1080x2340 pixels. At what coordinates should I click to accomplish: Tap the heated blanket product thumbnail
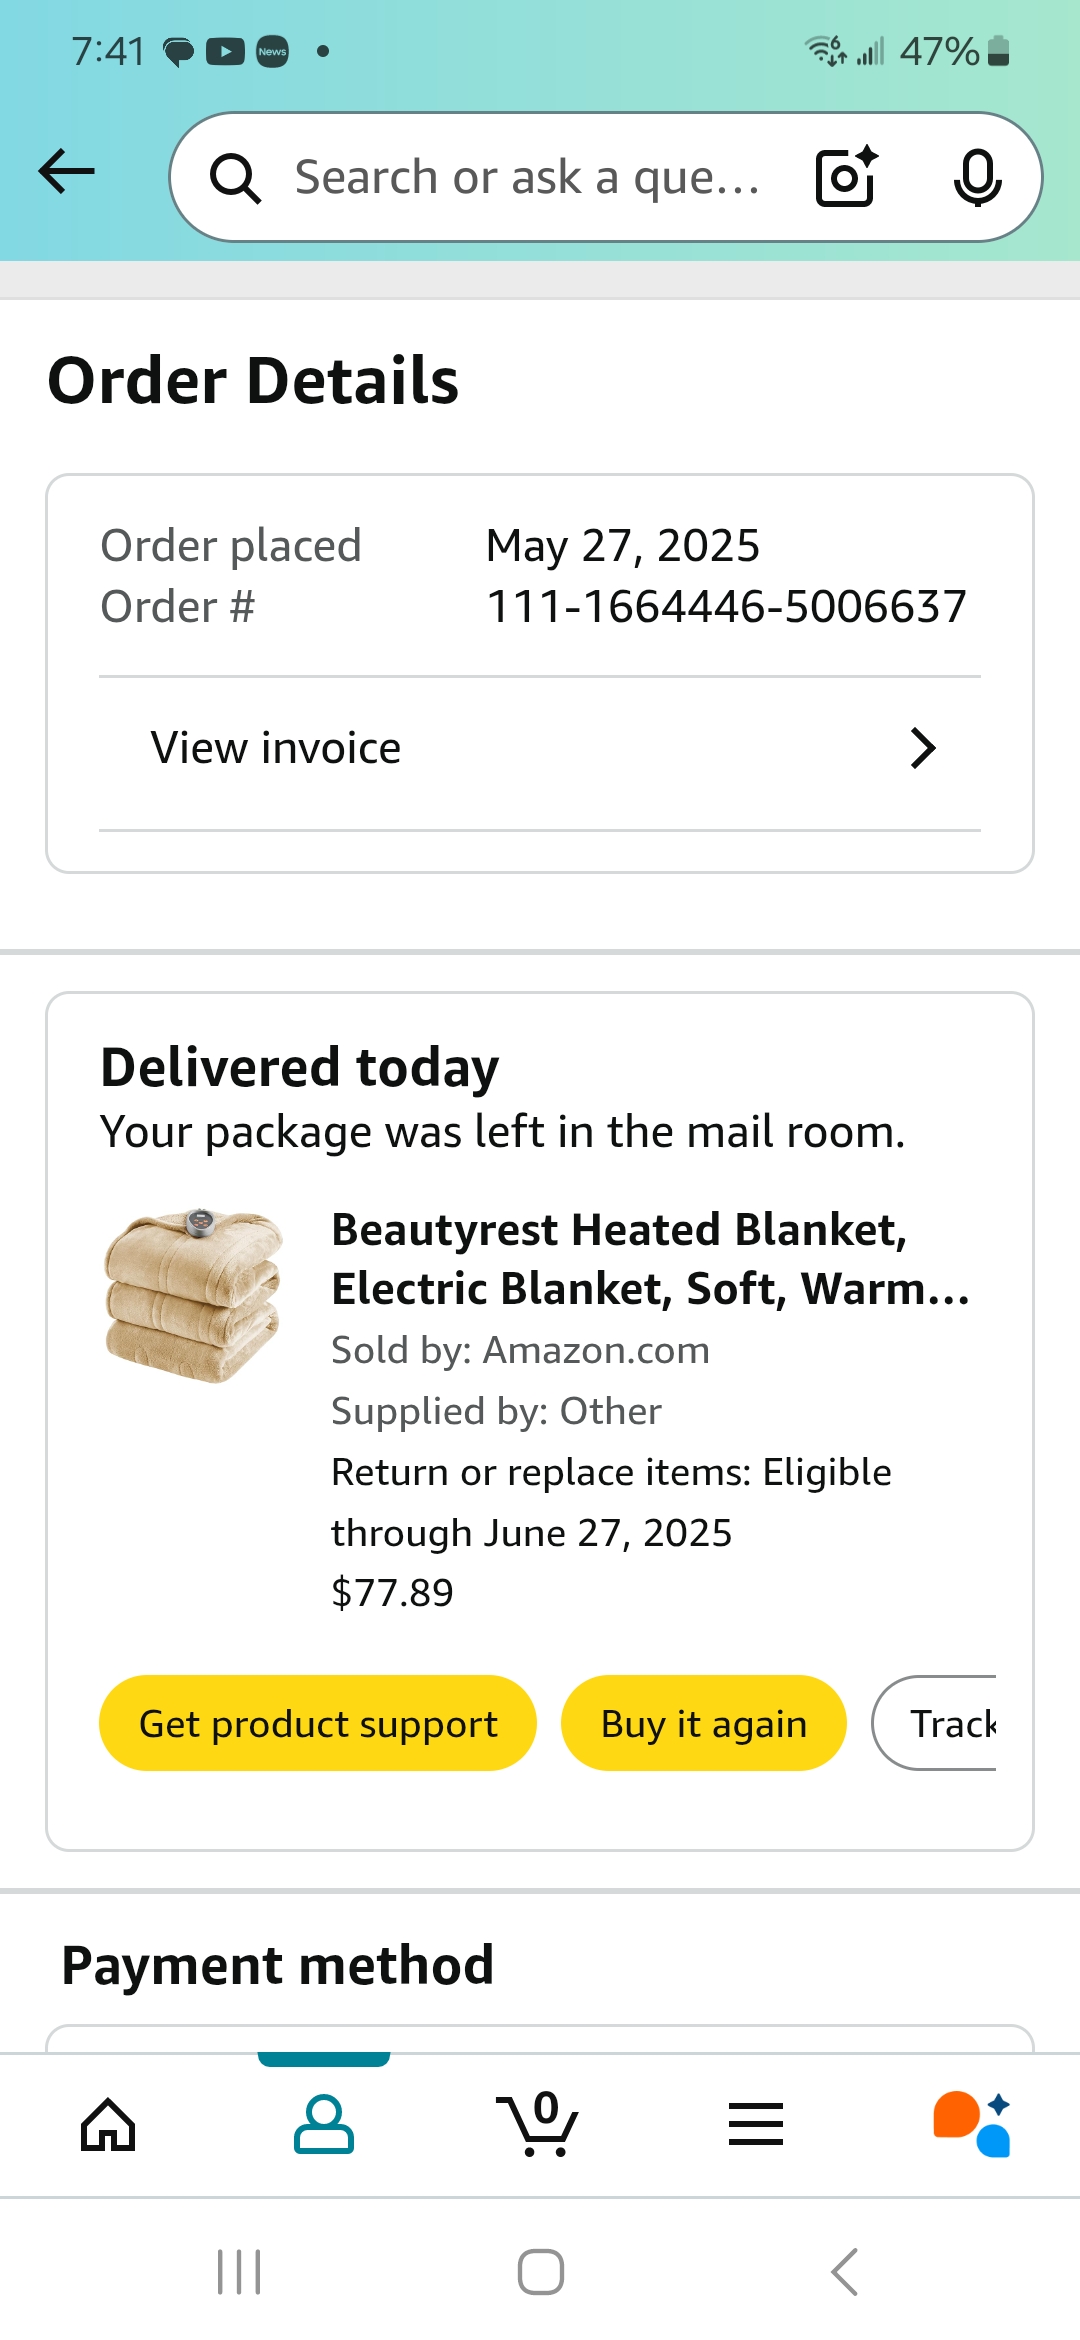[194, 1296]
